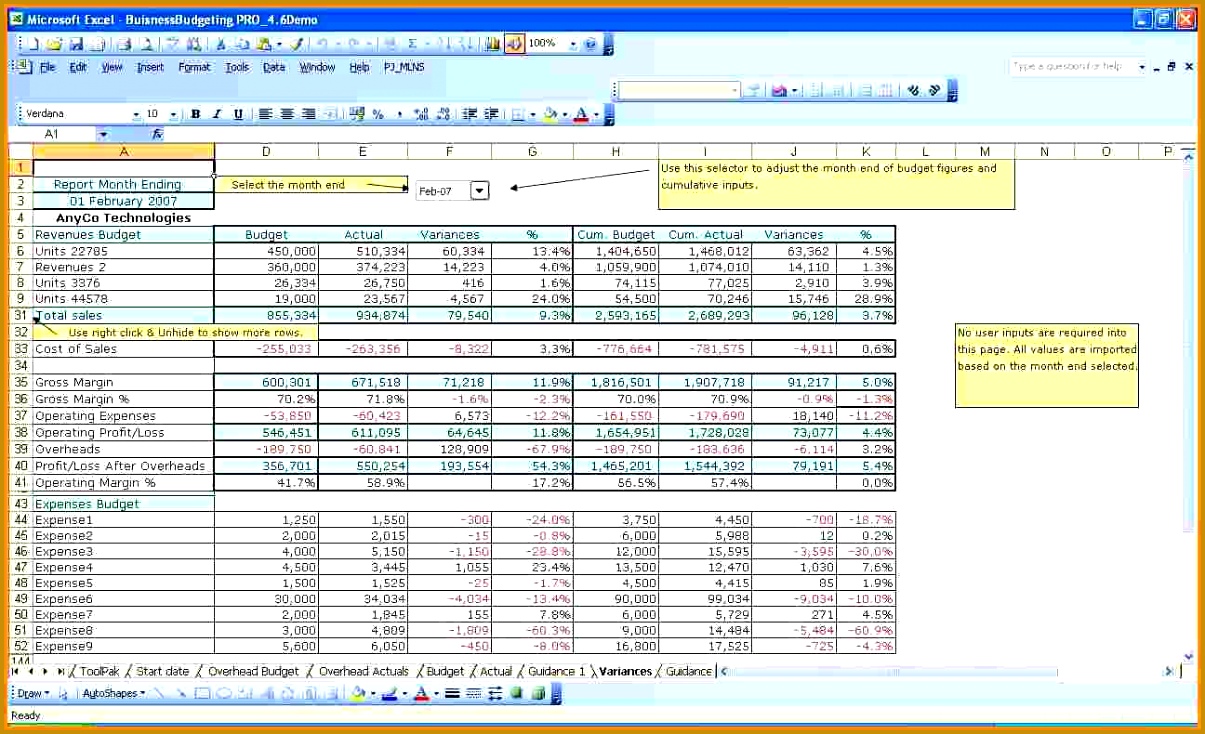Viewport: 1205px width, 734px height.
Task: Open the font size 10 dropdown
Action: coord(174,115)
